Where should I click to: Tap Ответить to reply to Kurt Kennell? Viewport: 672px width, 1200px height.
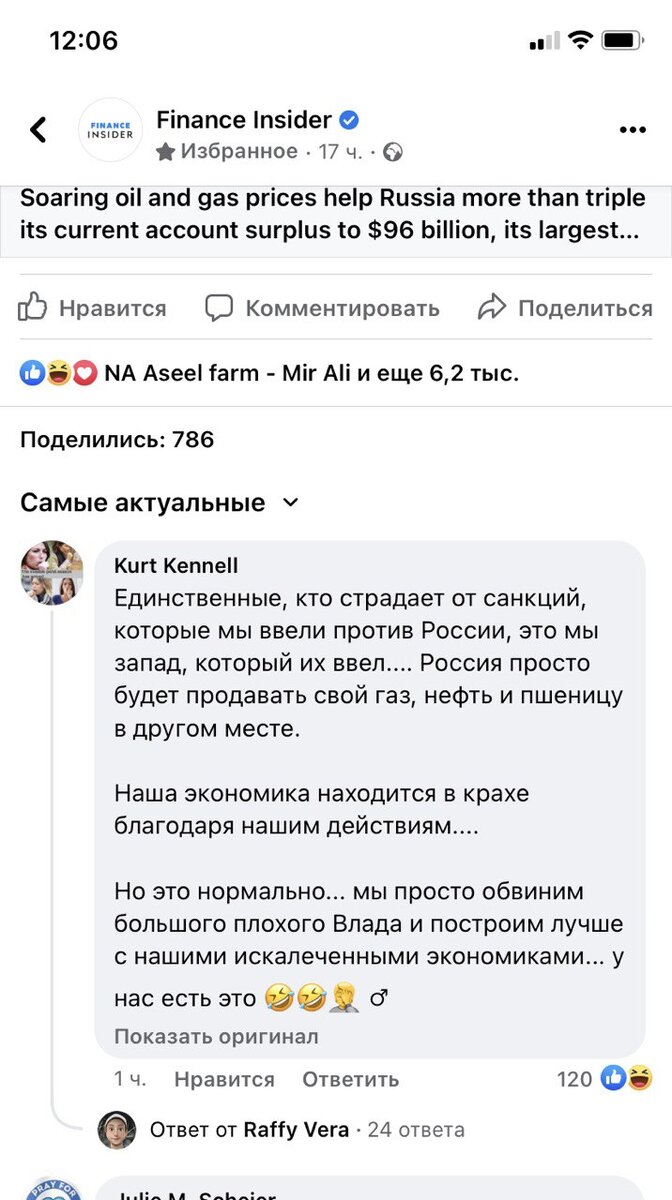pyautogui.click(x=350, y=1079)
